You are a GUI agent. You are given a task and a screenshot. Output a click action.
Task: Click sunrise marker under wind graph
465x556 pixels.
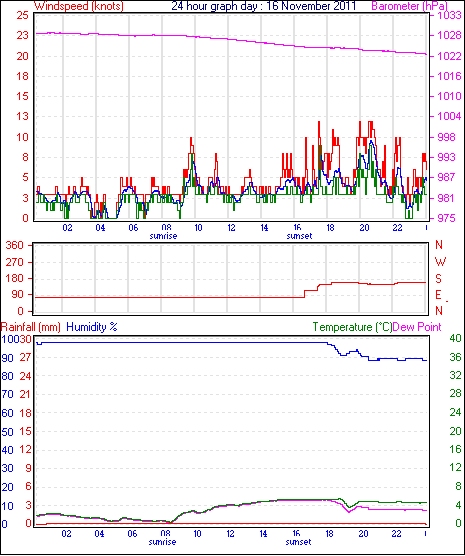tap(163, 236)
